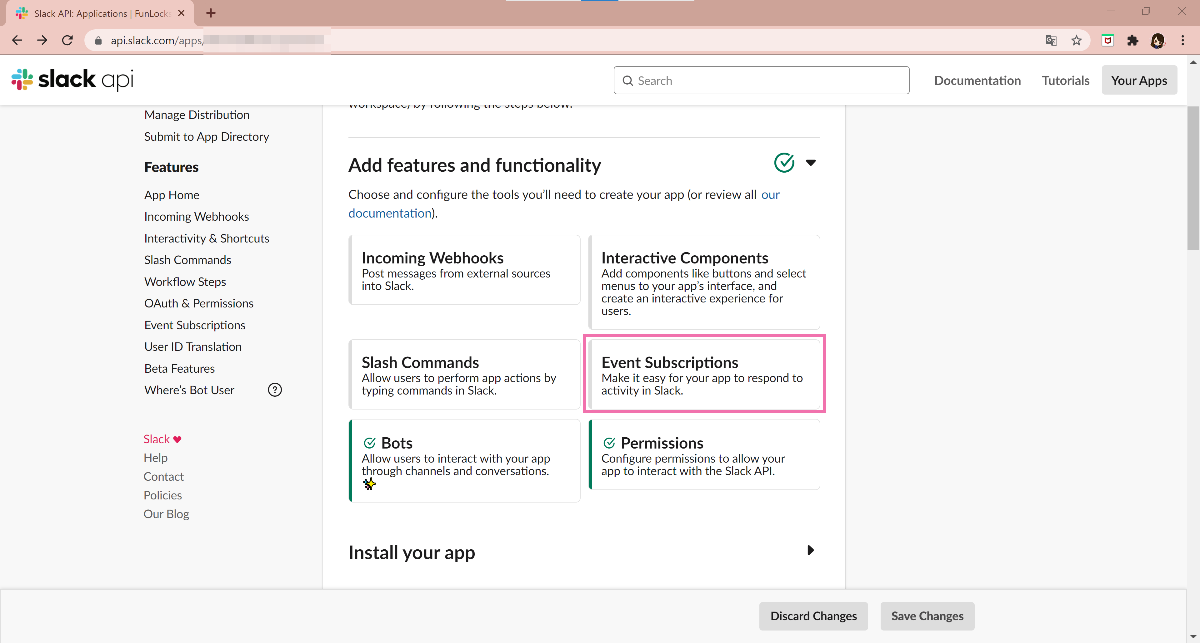The image size is (1200, 643).
Task: Open Slash Commands in sidebar
Action: coord(188,260)
